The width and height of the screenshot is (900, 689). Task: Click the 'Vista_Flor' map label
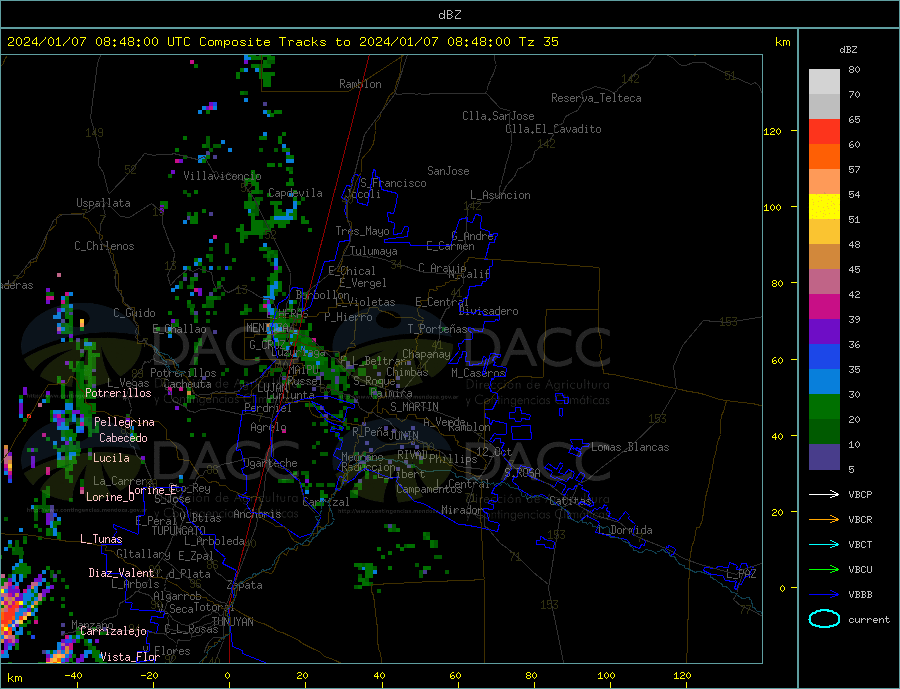coord(130,657)
